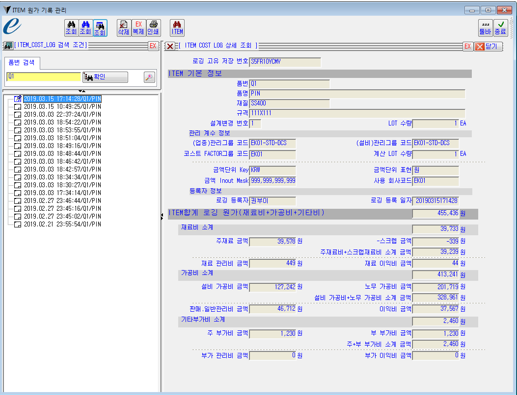Click the 로깅 고유 저장 번호 field
The height and width of the screenshot is (395, 517).
(285, 62)
